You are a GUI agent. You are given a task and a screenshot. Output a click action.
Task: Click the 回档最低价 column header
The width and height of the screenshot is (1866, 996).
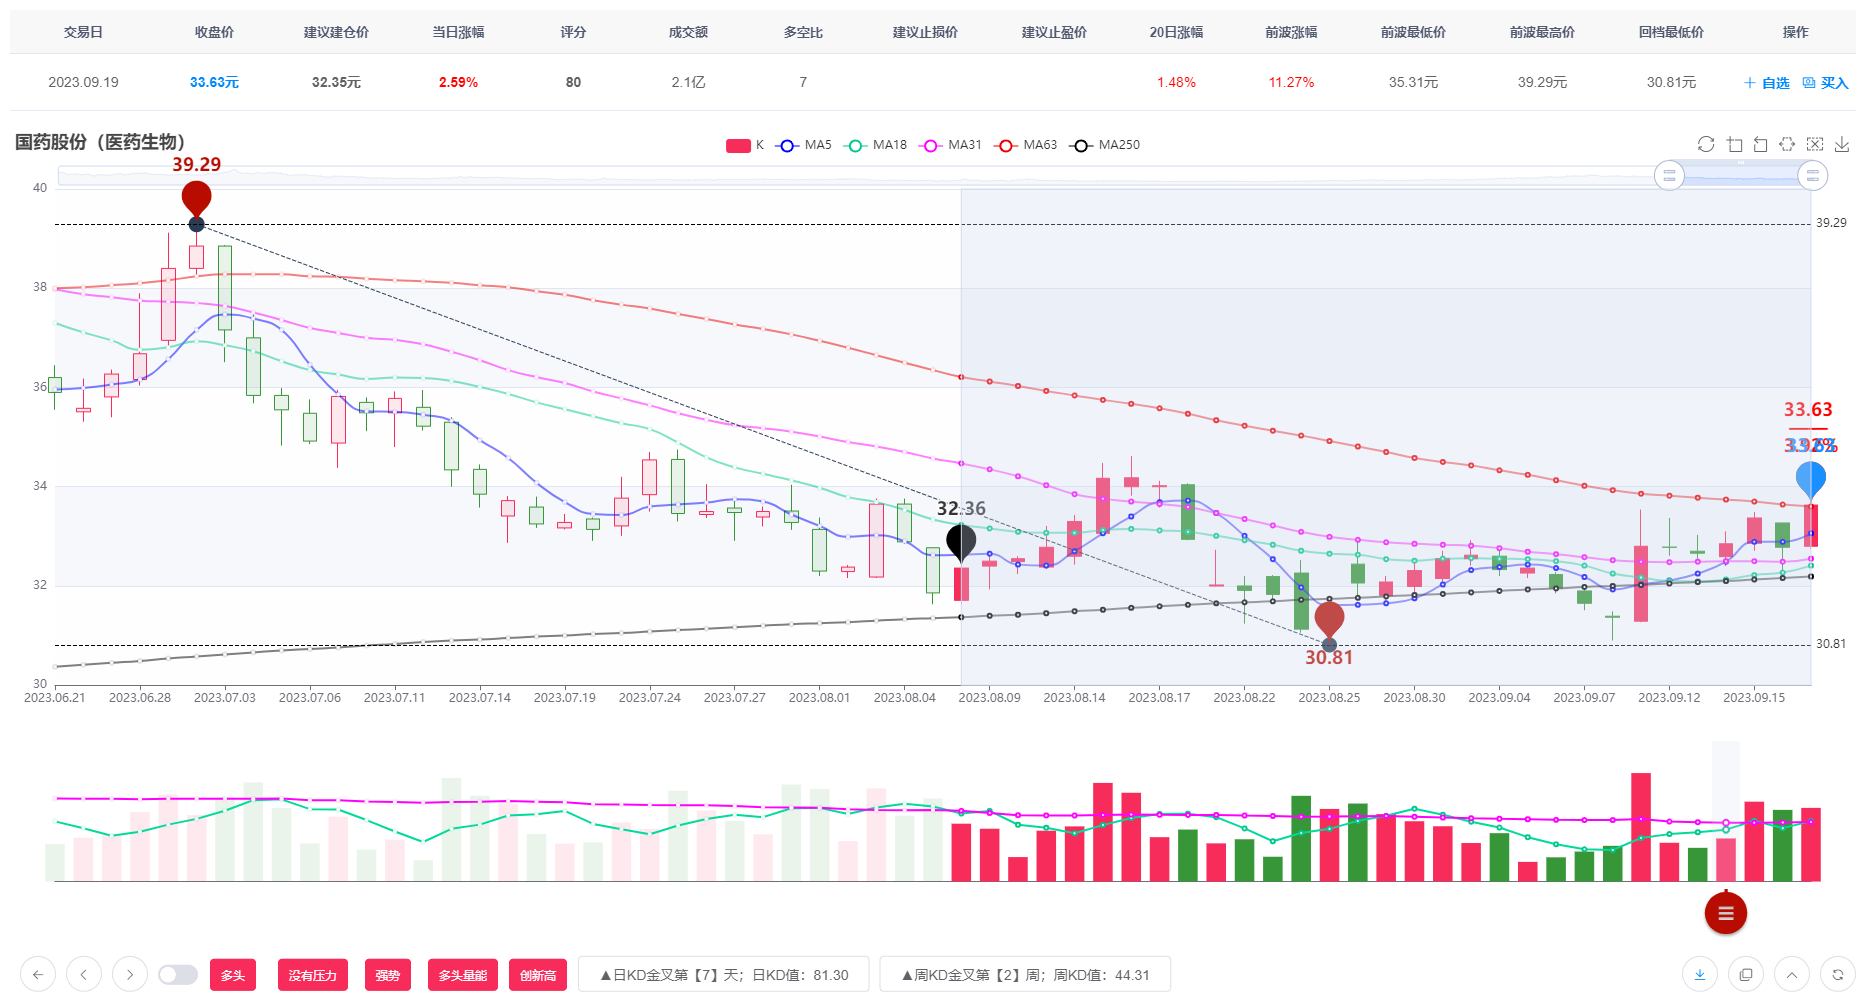coord(1671,32)
